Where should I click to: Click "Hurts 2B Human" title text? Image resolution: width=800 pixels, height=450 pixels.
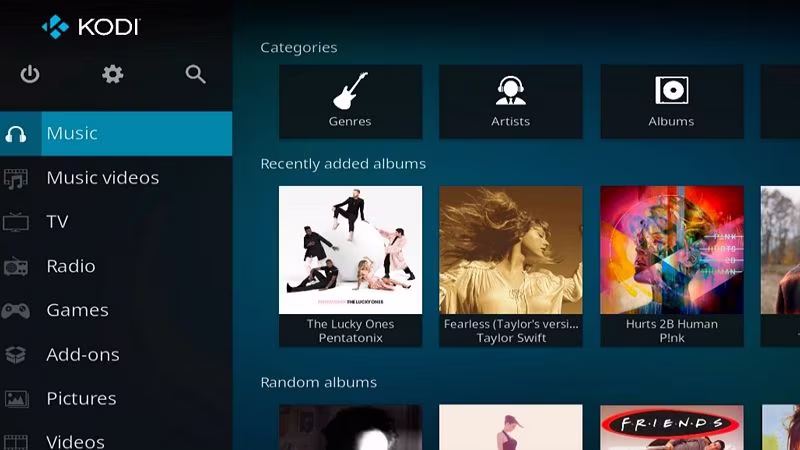point(672,324)
